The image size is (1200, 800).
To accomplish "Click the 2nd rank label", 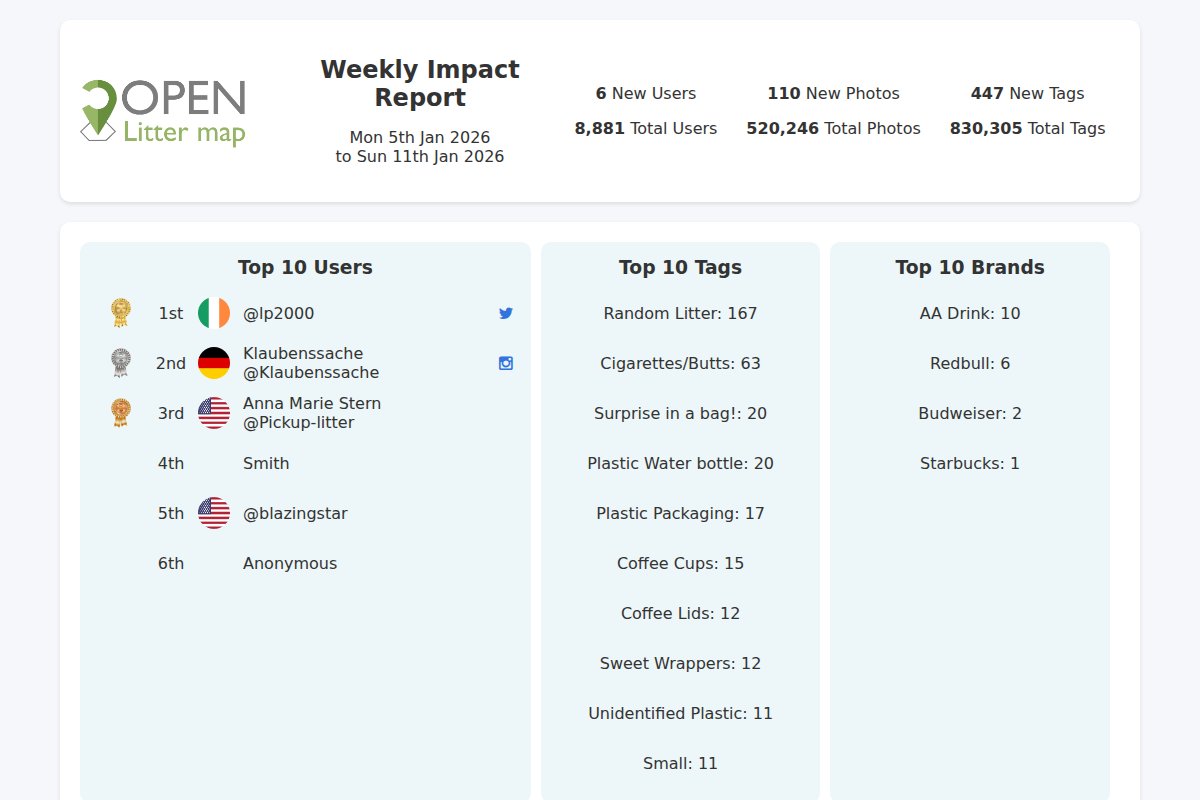I will click(171, 363).
